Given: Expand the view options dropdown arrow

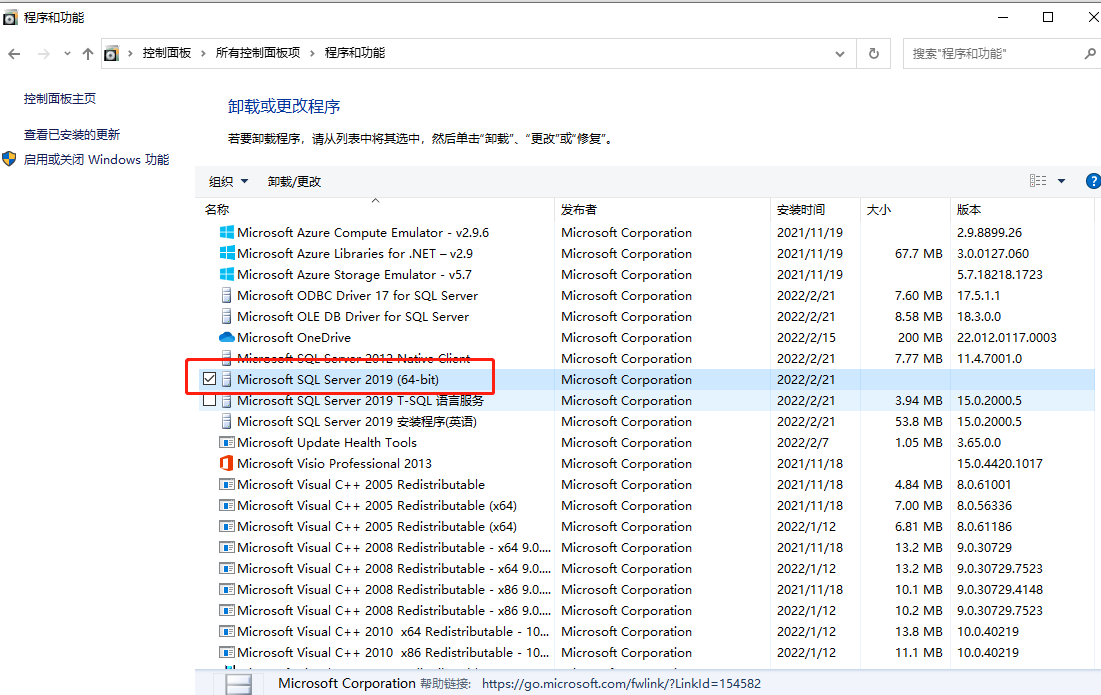Looking at the screenshot, I should [1062, 181].
